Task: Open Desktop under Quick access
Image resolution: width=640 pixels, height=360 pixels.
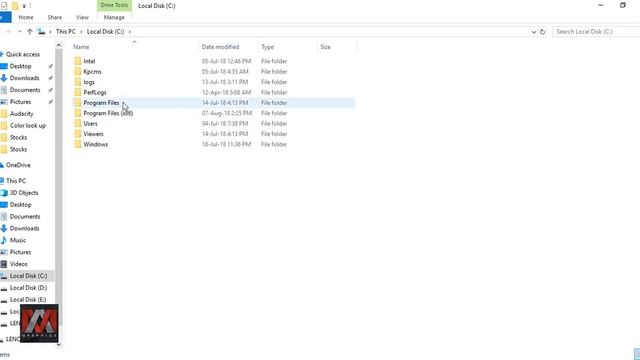Action: click(x=20, y=66)
